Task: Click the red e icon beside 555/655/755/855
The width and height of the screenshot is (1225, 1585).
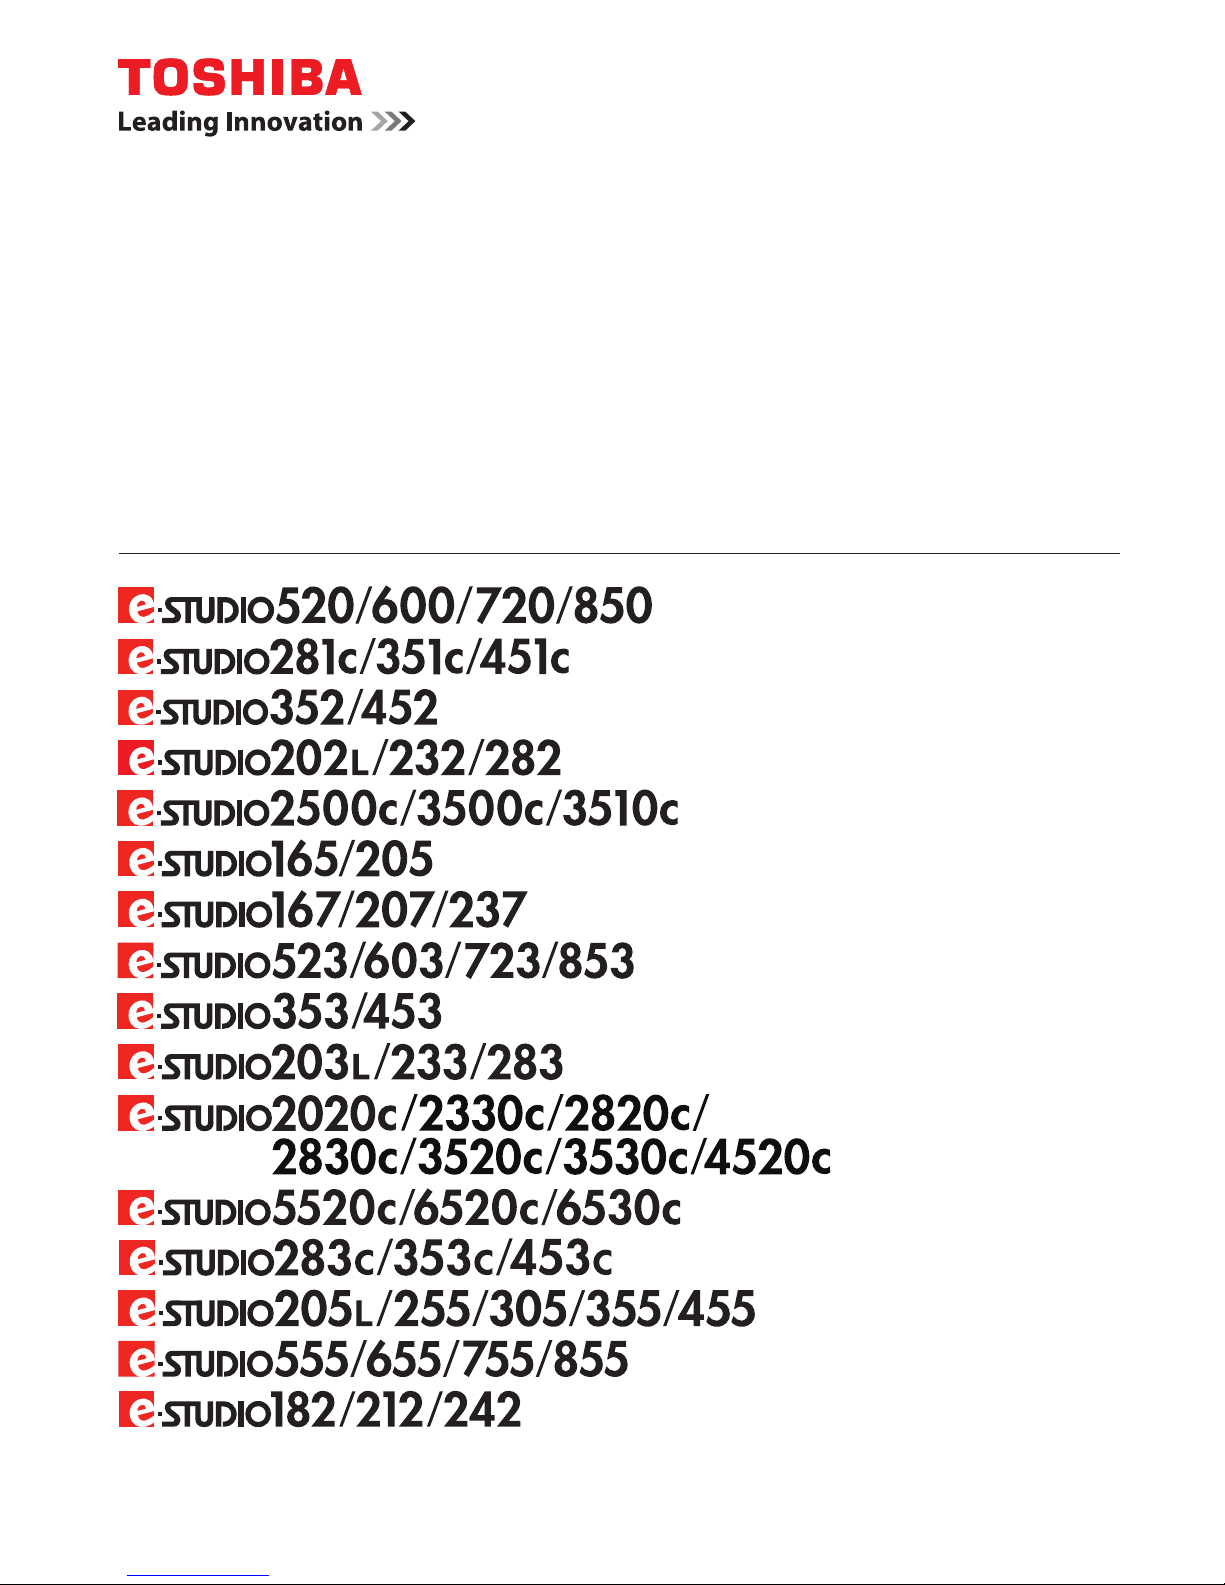Action: (x=135, y=1359)
